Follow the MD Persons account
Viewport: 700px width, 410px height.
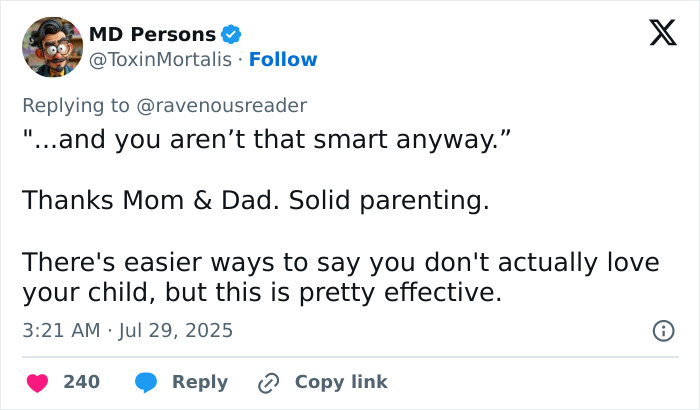pyautogui.click(x=283, y=60)
